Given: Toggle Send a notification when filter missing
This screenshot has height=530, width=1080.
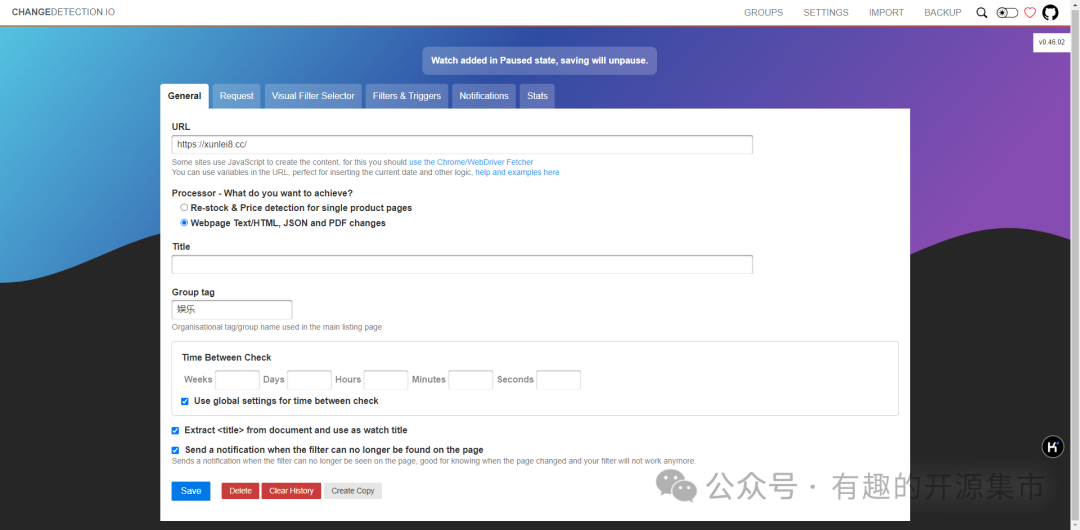Looking at the screenshot, I should tap(175, 450).
